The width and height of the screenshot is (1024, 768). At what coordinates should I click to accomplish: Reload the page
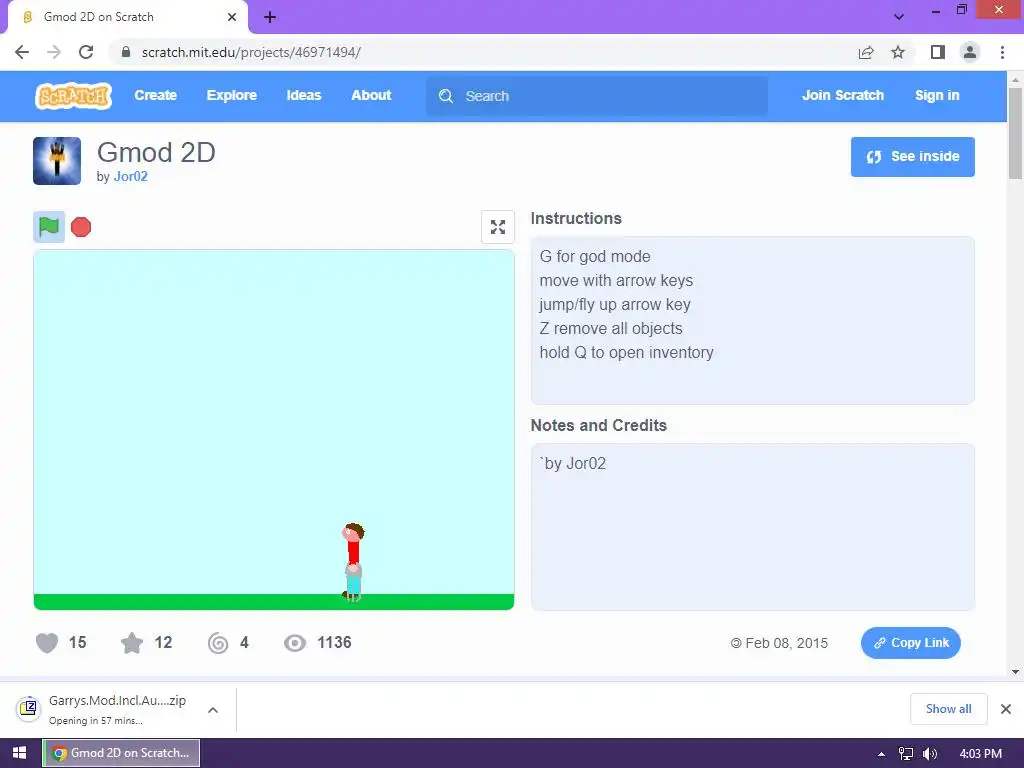tap(86, 52)
